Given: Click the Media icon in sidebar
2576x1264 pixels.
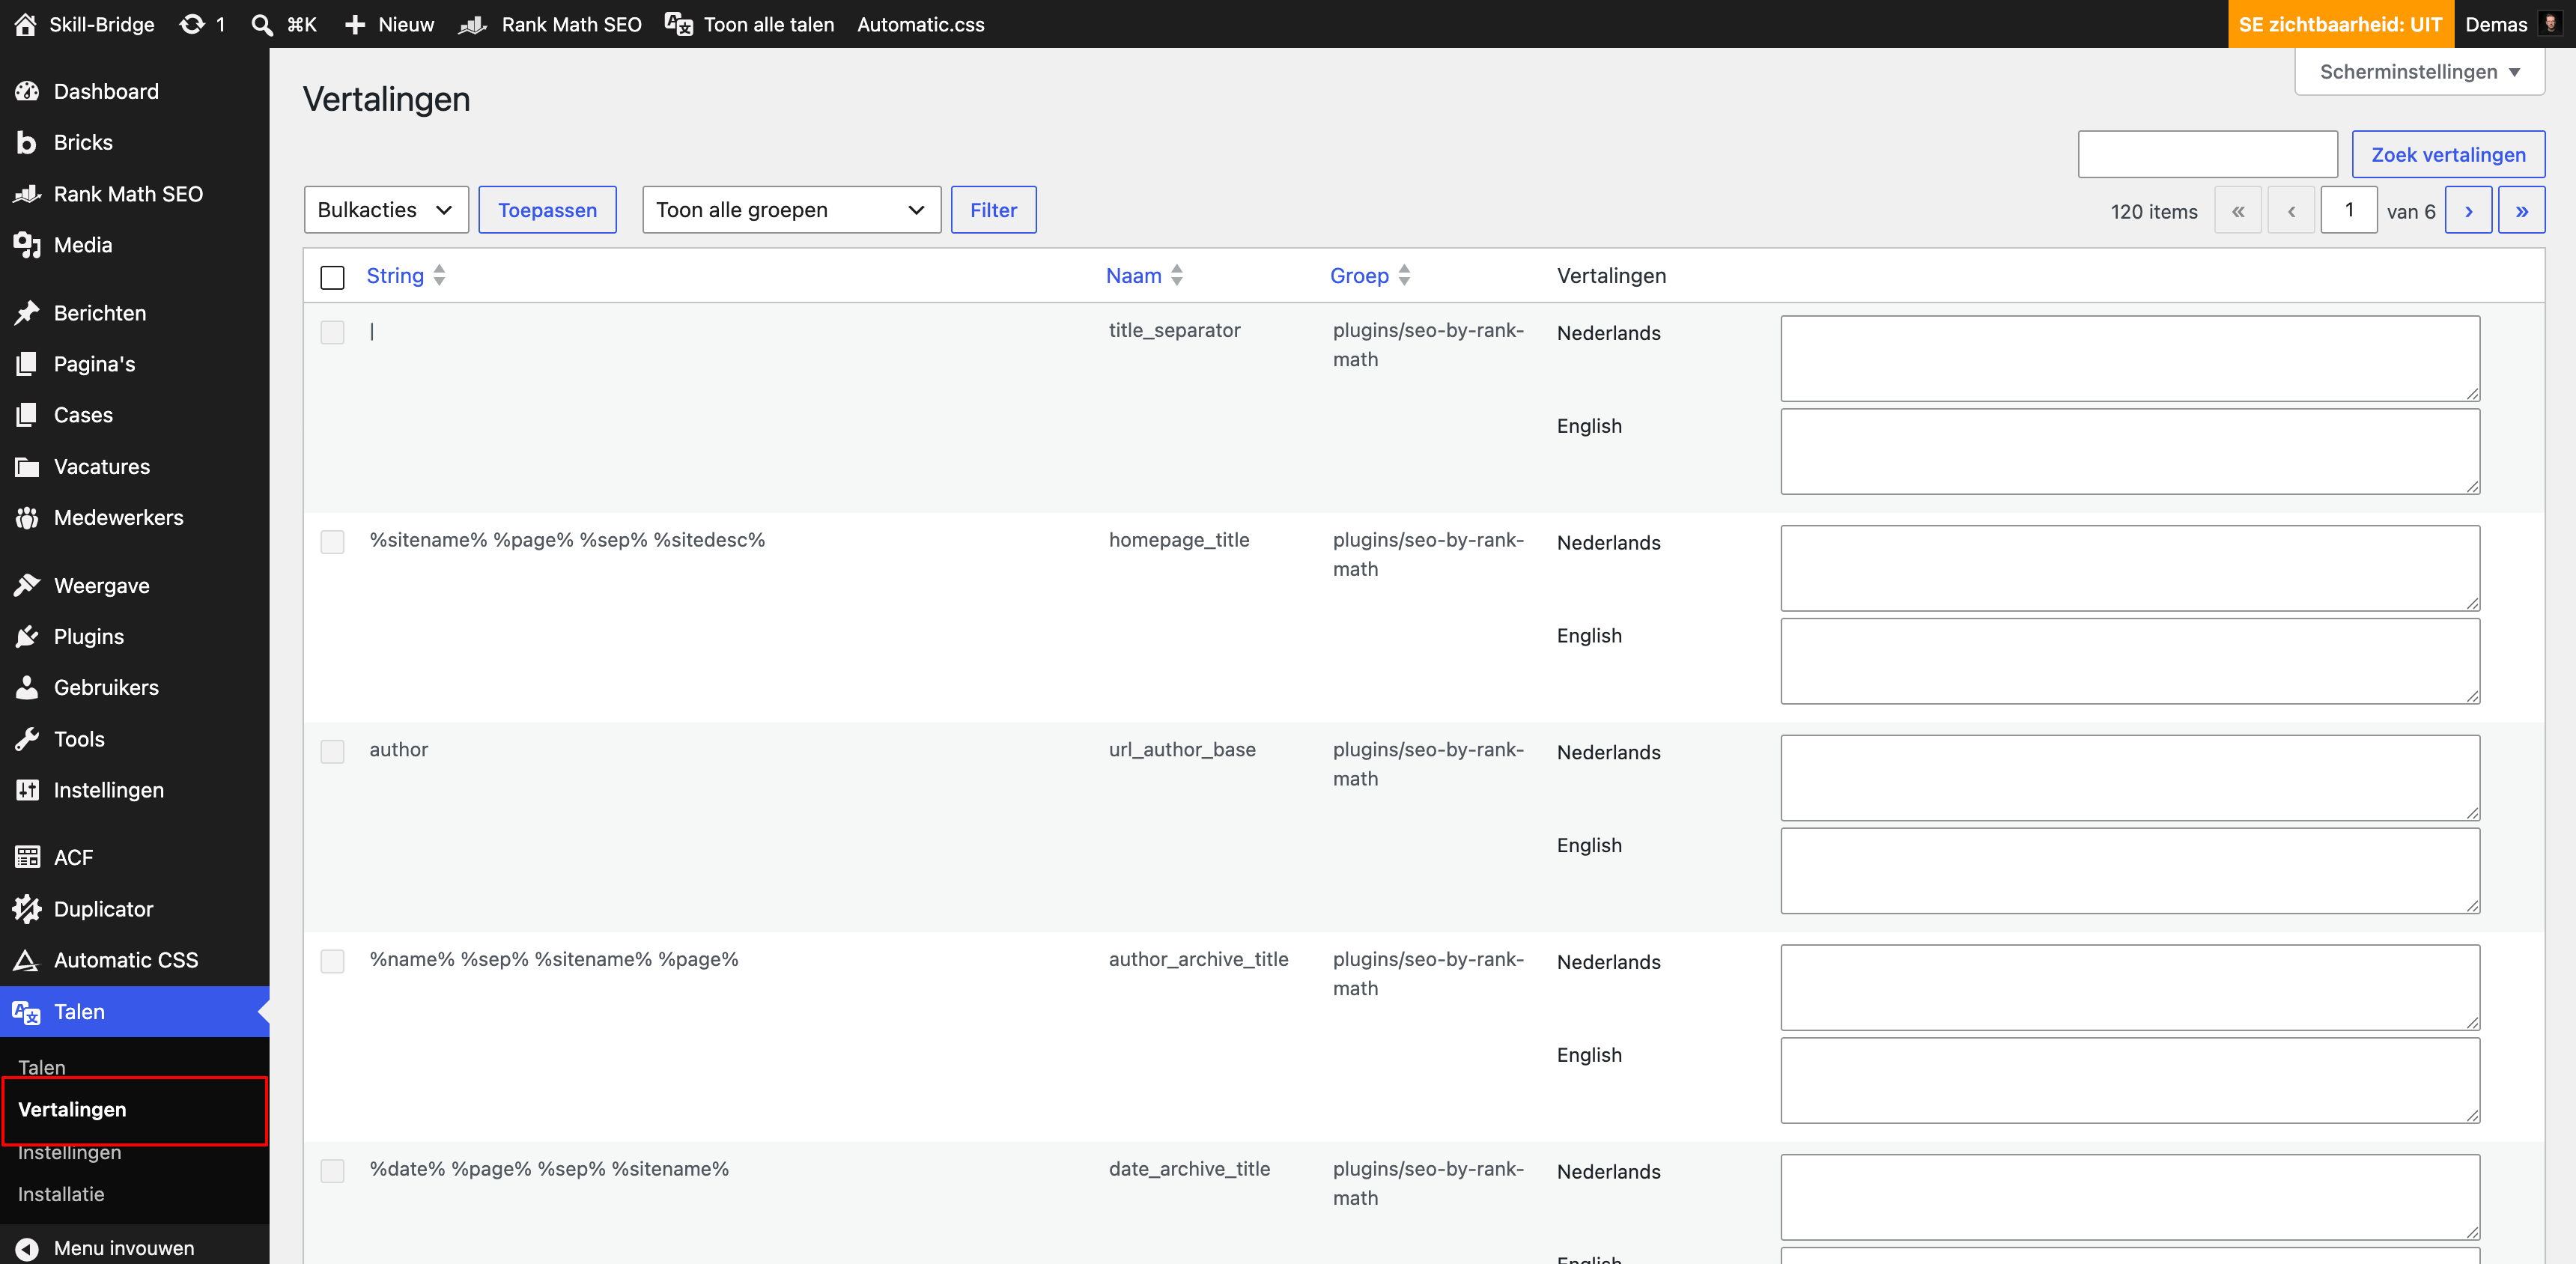Looking at the screenshot, I should [27, 245].
